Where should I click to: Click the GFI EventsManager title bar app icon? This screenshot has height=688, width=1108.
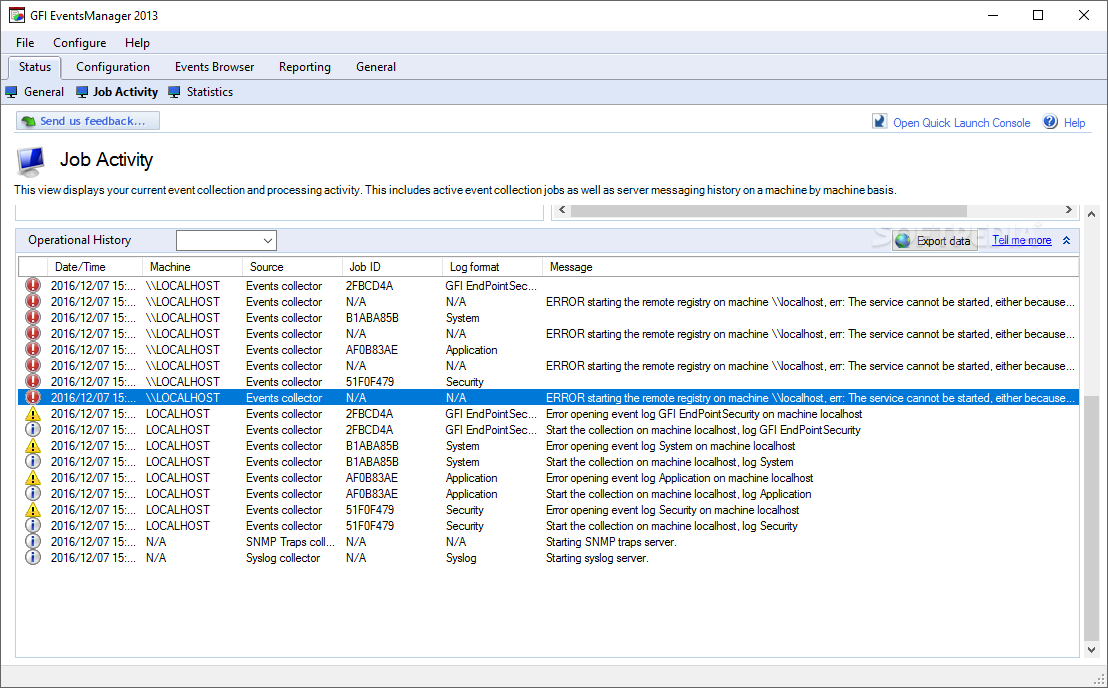[16, 15]
